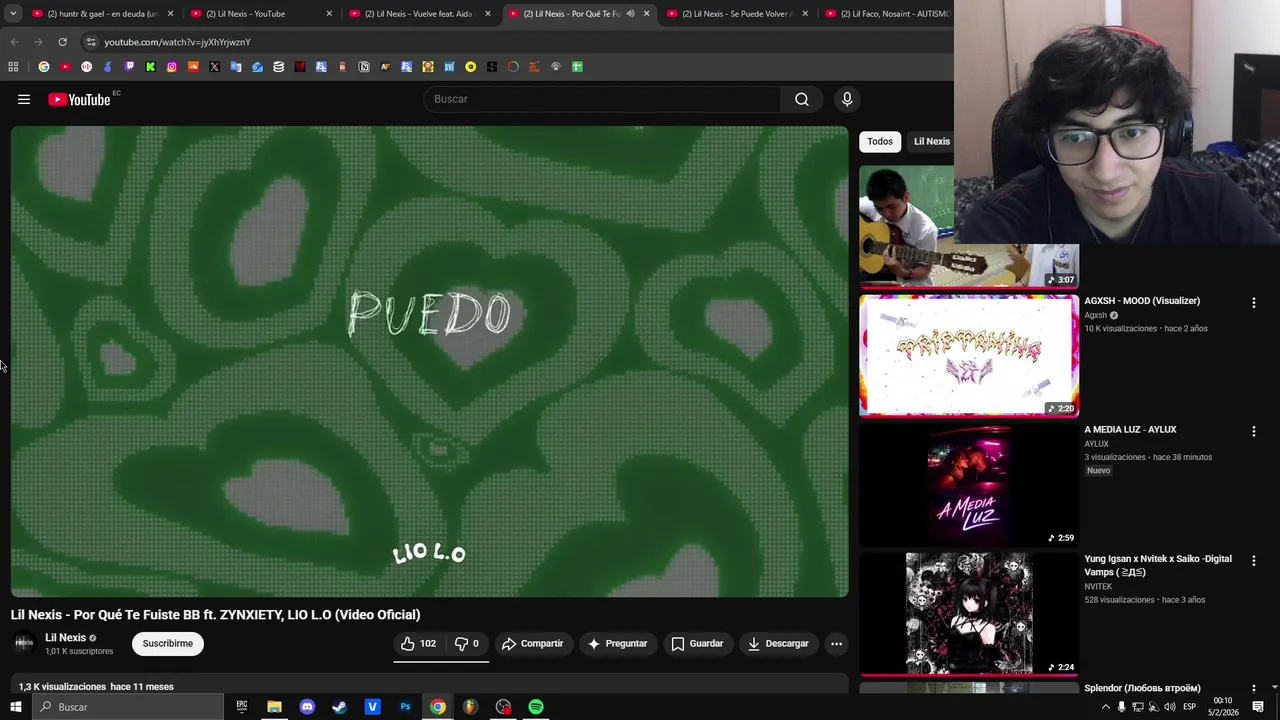
Task: Open the Lil Nexis channel avatar
Action: click(24, 643)
